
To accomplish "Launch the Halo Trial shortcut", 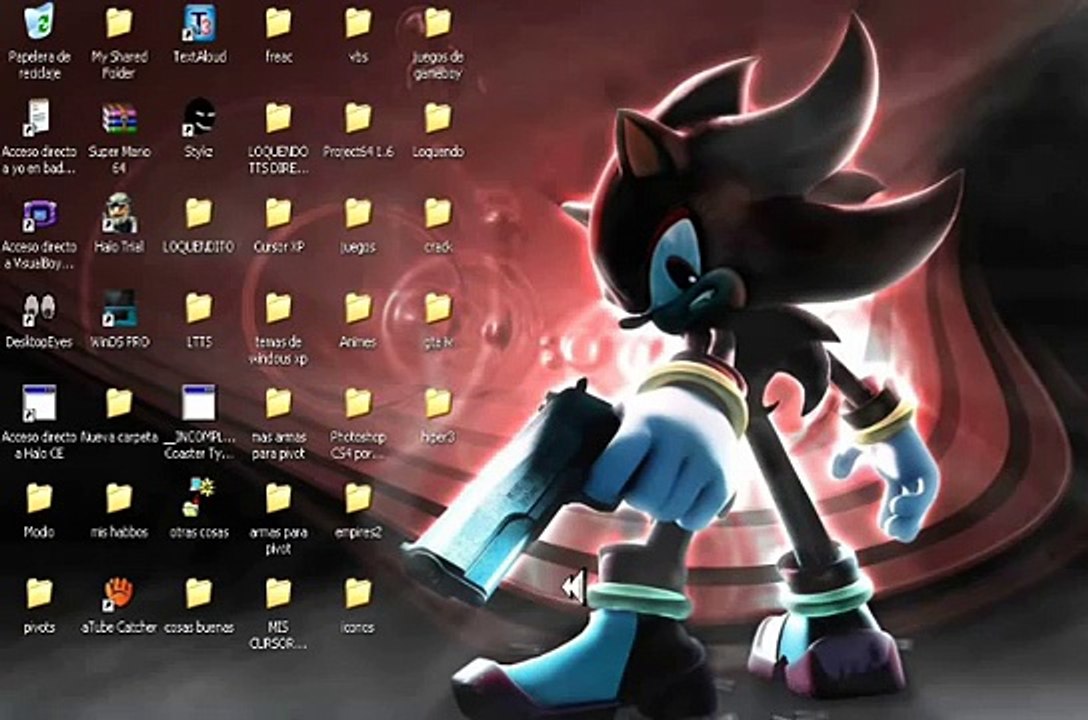I will [x=119, y=212].
